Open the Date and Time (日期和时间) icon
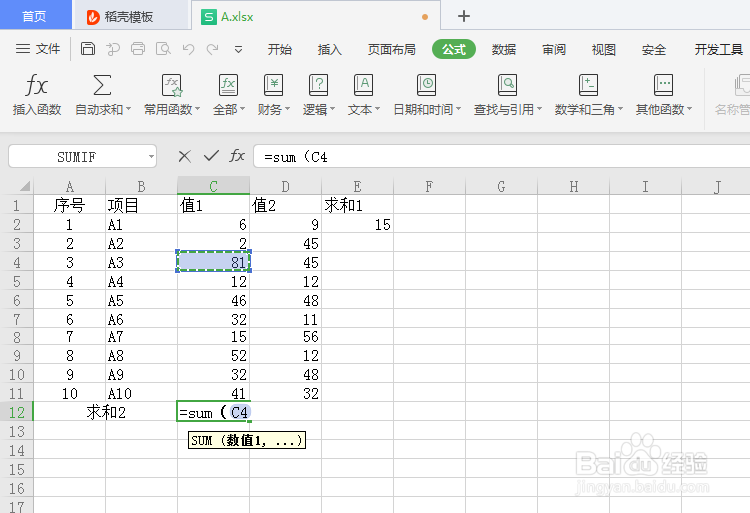750x513 pixels. point(426,86)
